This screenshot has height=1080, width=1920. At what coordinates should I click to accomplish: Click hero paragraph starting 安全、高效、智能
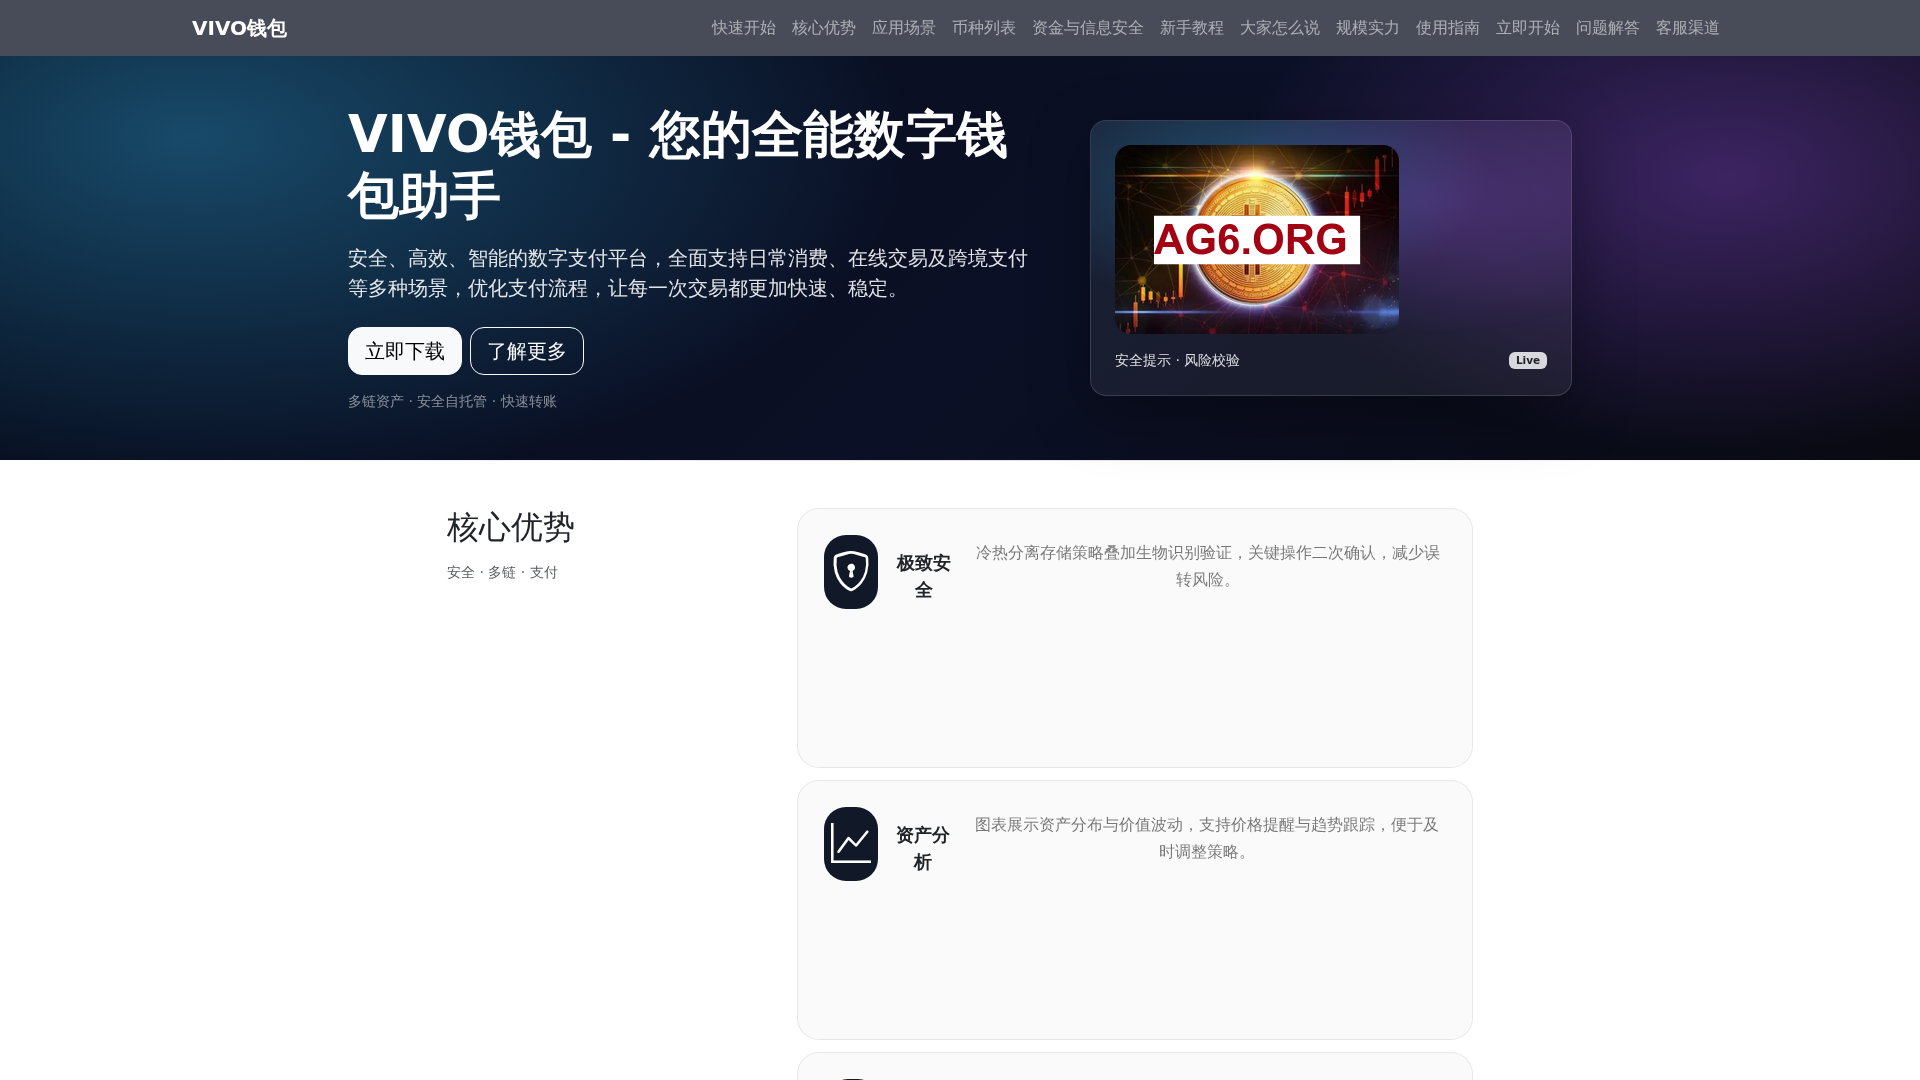coord(688,273)
